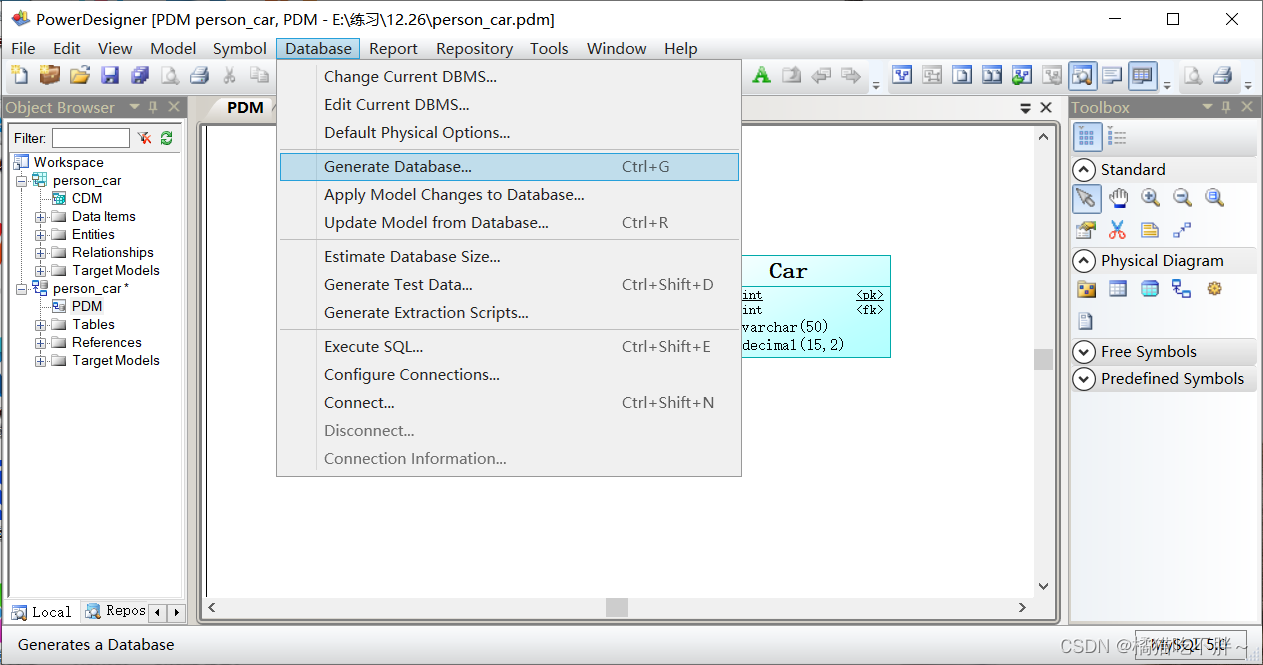Toggle Toolbox icon grid view
Image resolution: width=1263 pixels, height=665 pixels.
pos(1087,137)
